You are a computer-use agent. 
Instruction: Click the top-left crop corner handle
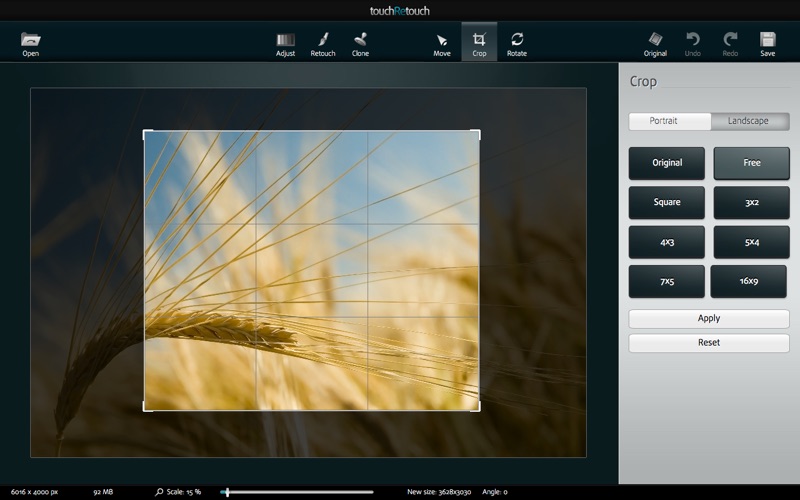146,132
